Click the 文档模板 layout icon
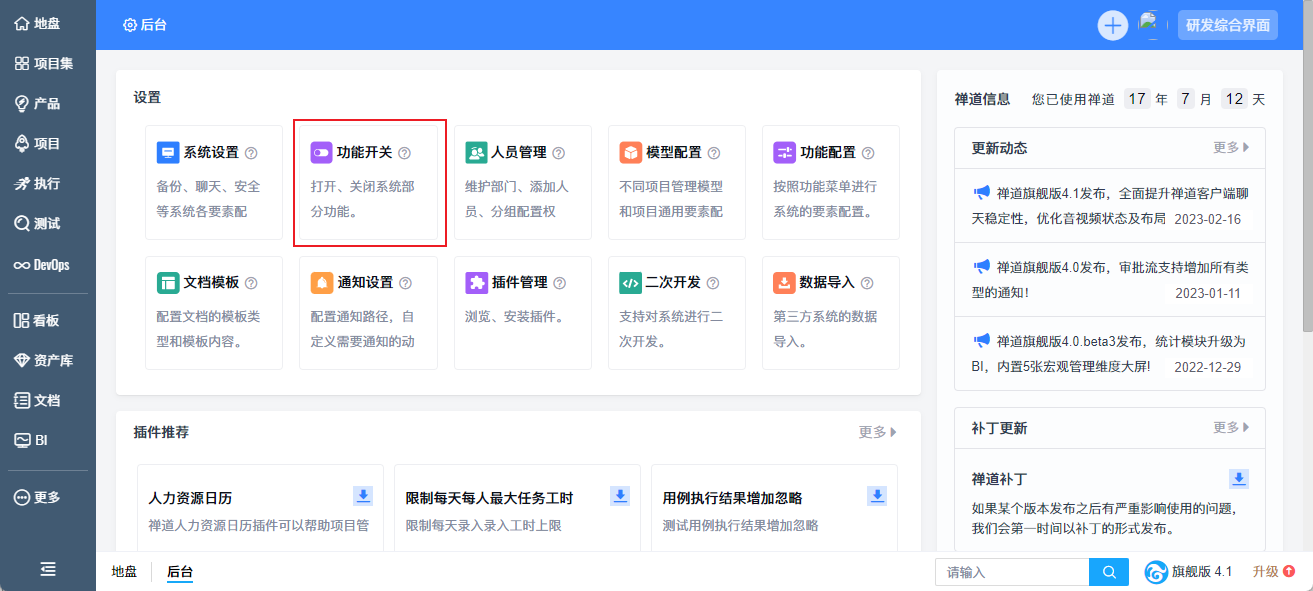This screenshot has width=1313, height=591. pyautogui.click(x=168, y=283)
